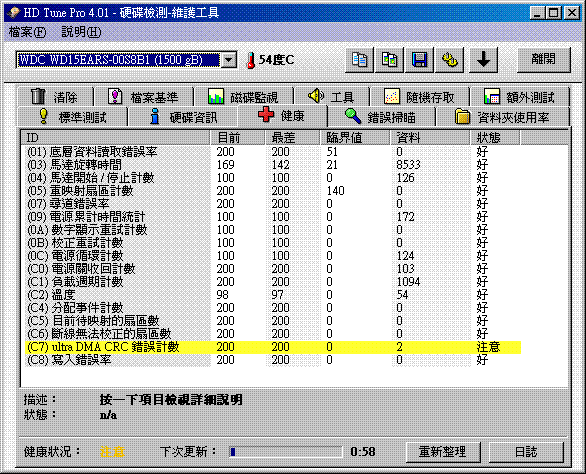Click the copy text to clipboard icon
Image resolution: width=586 pixels, height=474 pixels.
359,59
